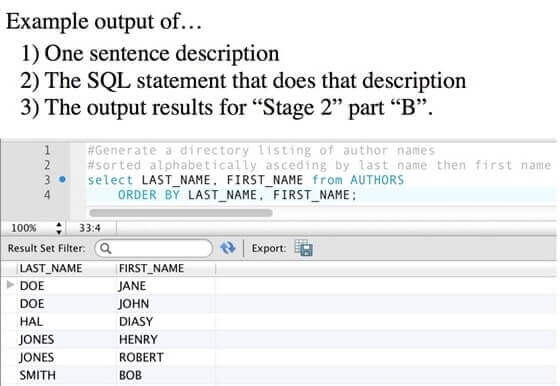Click the refresh result set icon
Image resolution: width=560 pixels, height=386 pixels.
[x=228, y=248]
